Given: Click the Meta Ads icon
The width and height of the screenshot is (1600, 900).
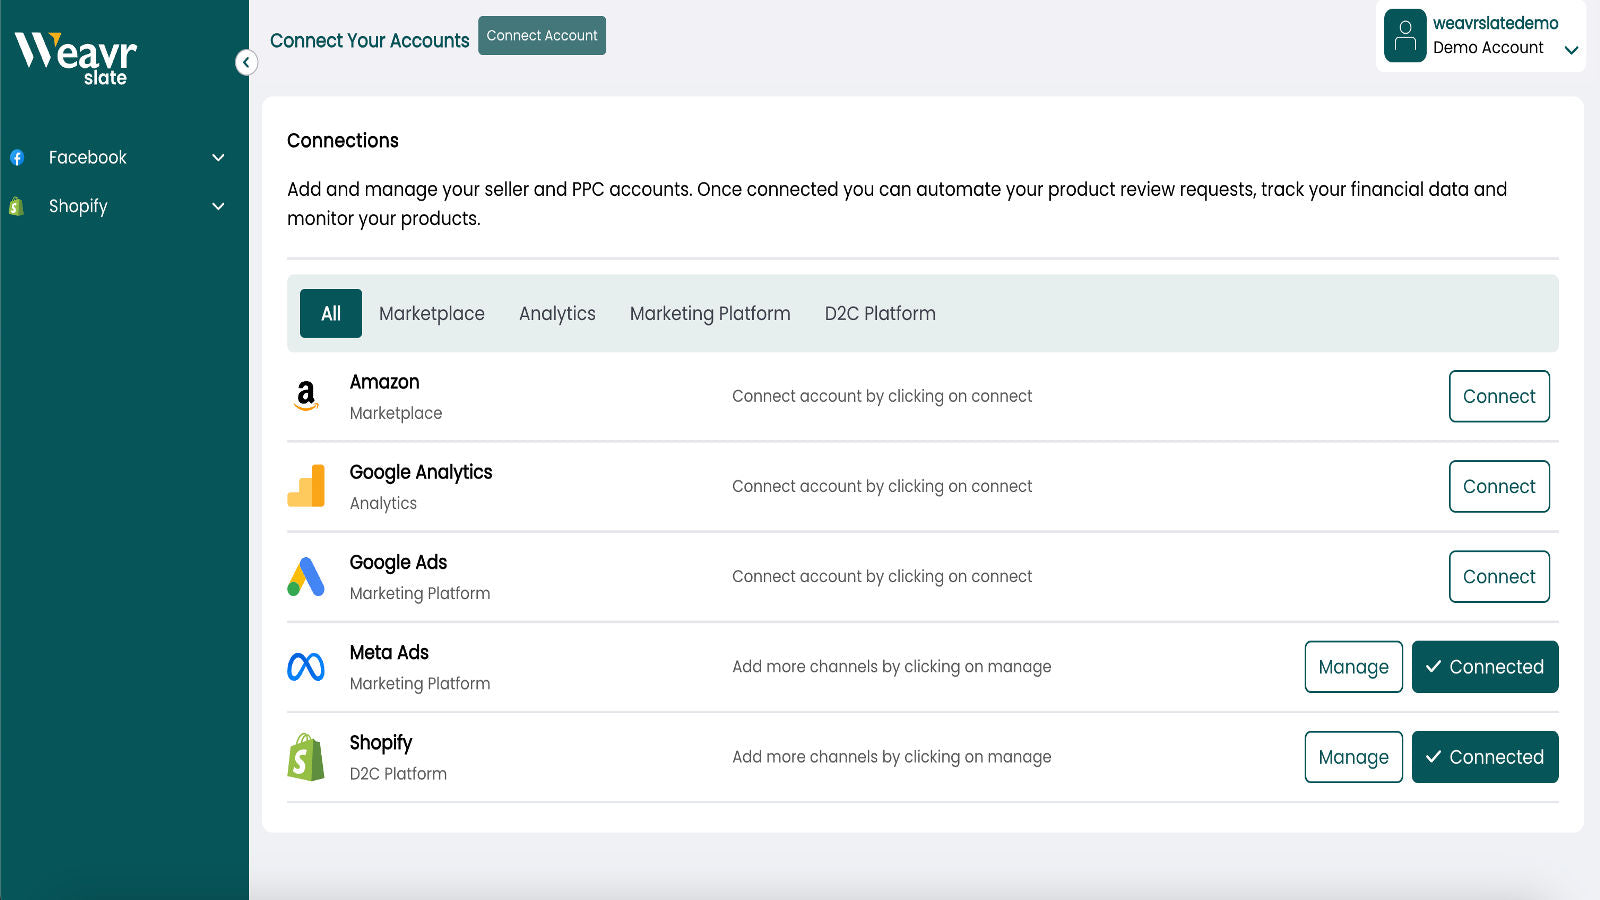Looking at the screenshot, I should coord(306,666).
